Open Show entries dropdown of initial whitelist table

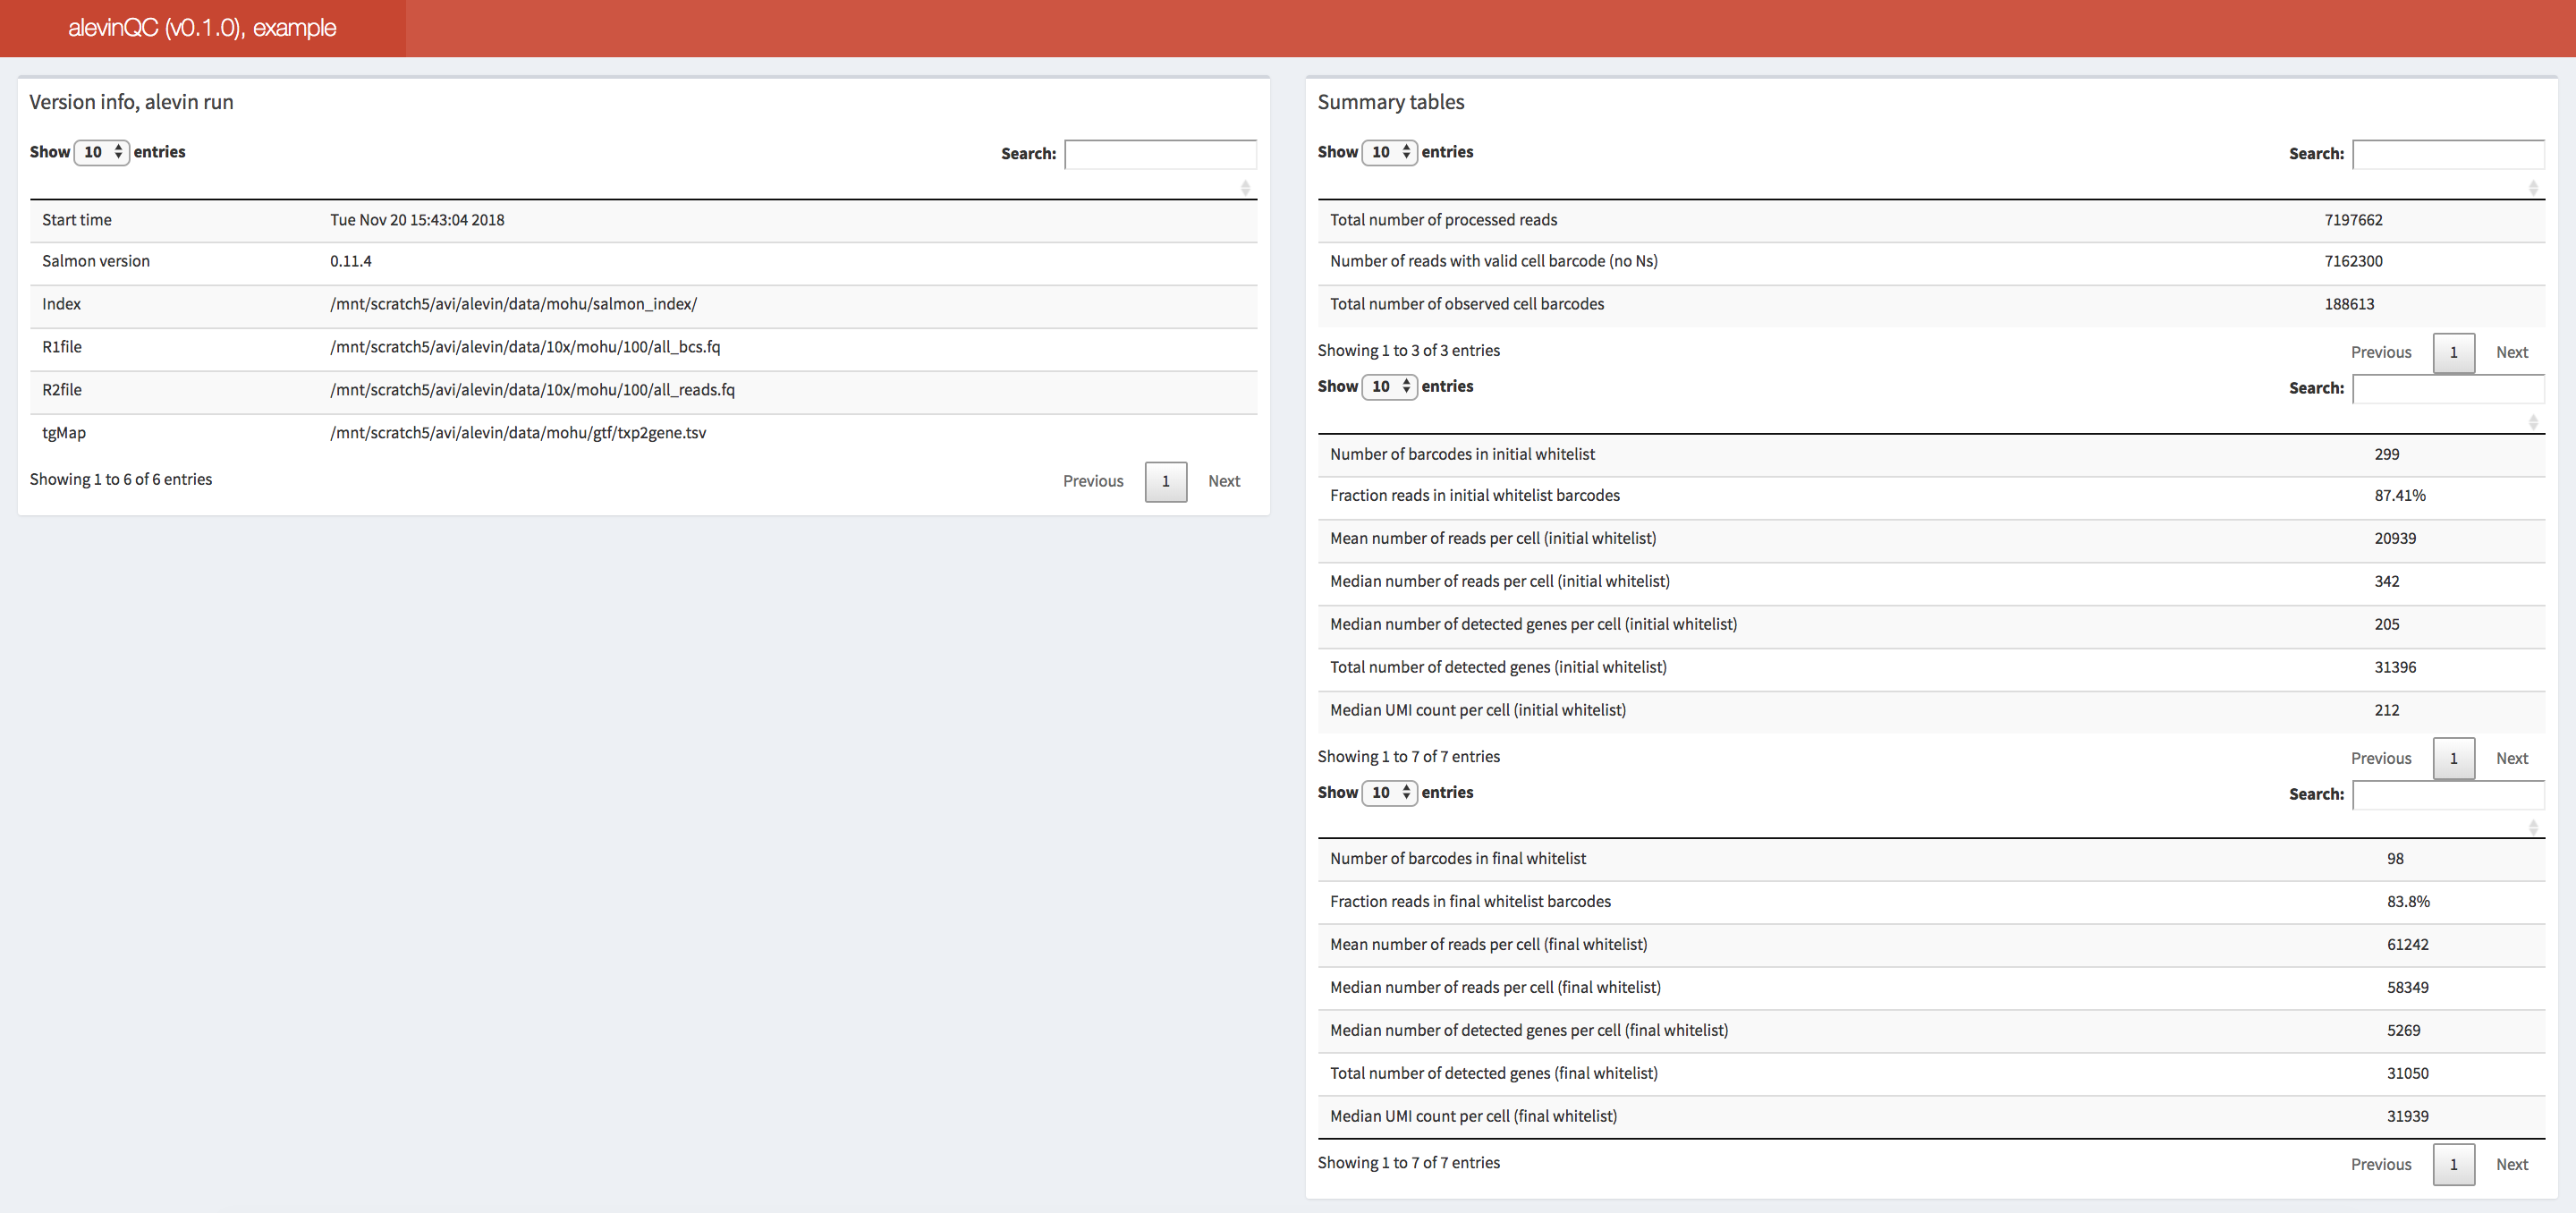click(x=1389, y=387)
